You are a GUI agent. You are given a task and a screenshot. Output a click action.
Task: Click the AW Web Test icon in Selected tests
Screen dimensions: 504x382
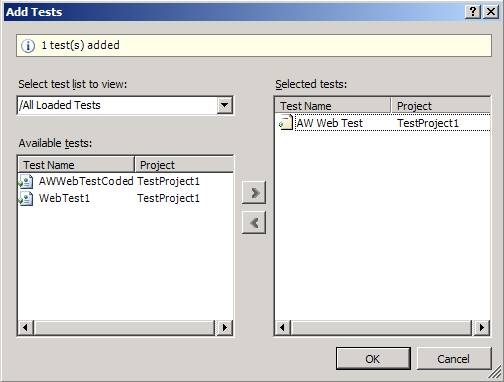(286, 123)
